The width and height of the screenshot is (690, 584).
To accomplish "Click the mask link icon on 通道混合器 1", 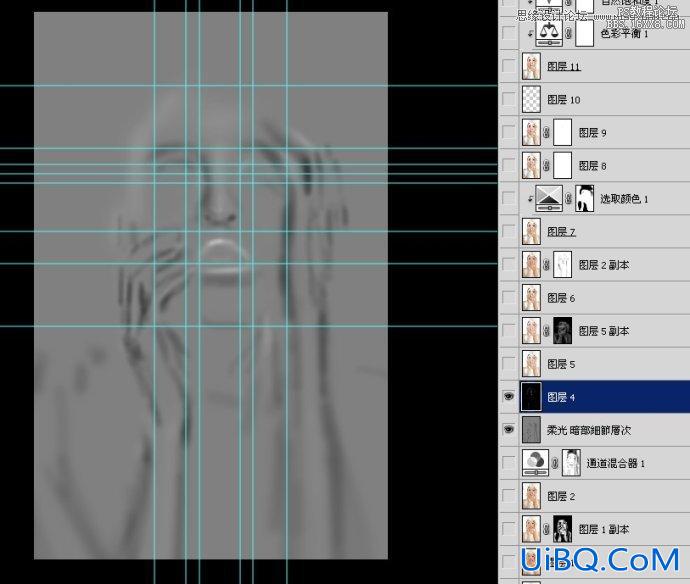I will (x=555, y=463).
